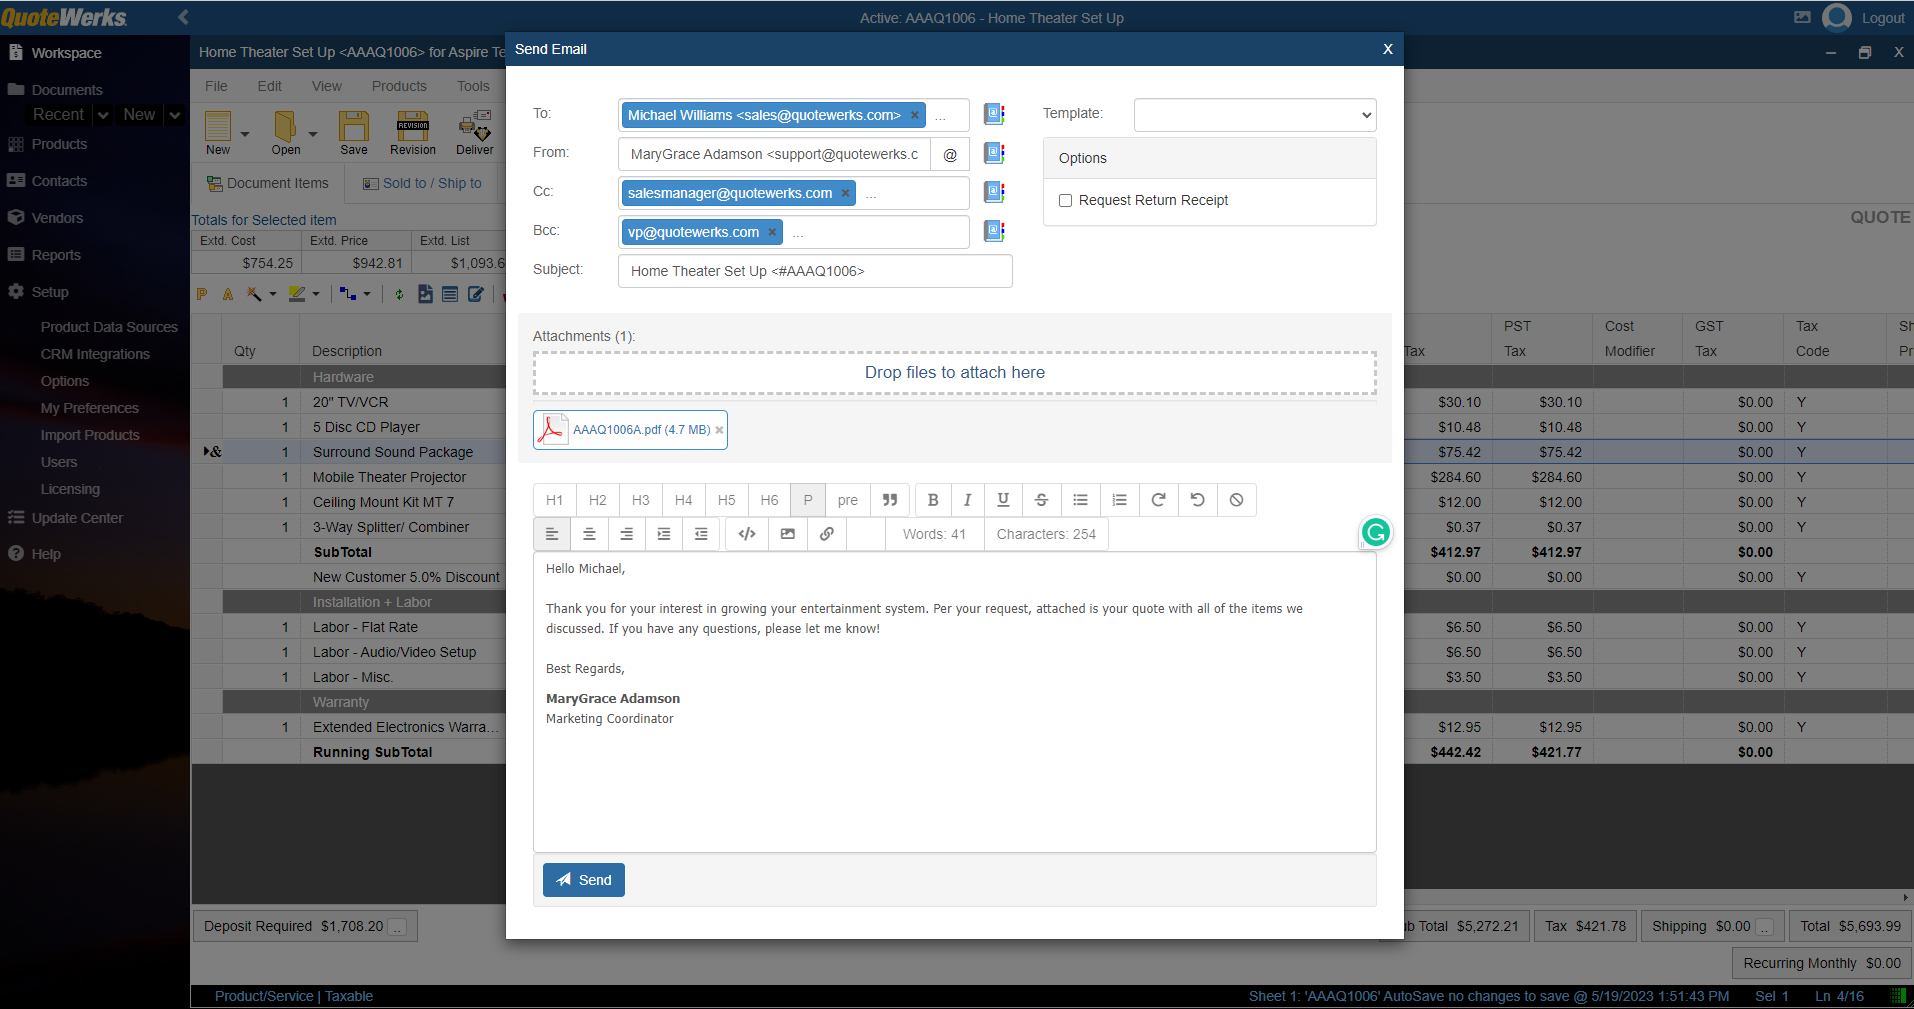The width and height of the screenshot is (1914, 1009).
Task: Expand the Open document dropdown arrow
Action: click(x=313, y=134)
